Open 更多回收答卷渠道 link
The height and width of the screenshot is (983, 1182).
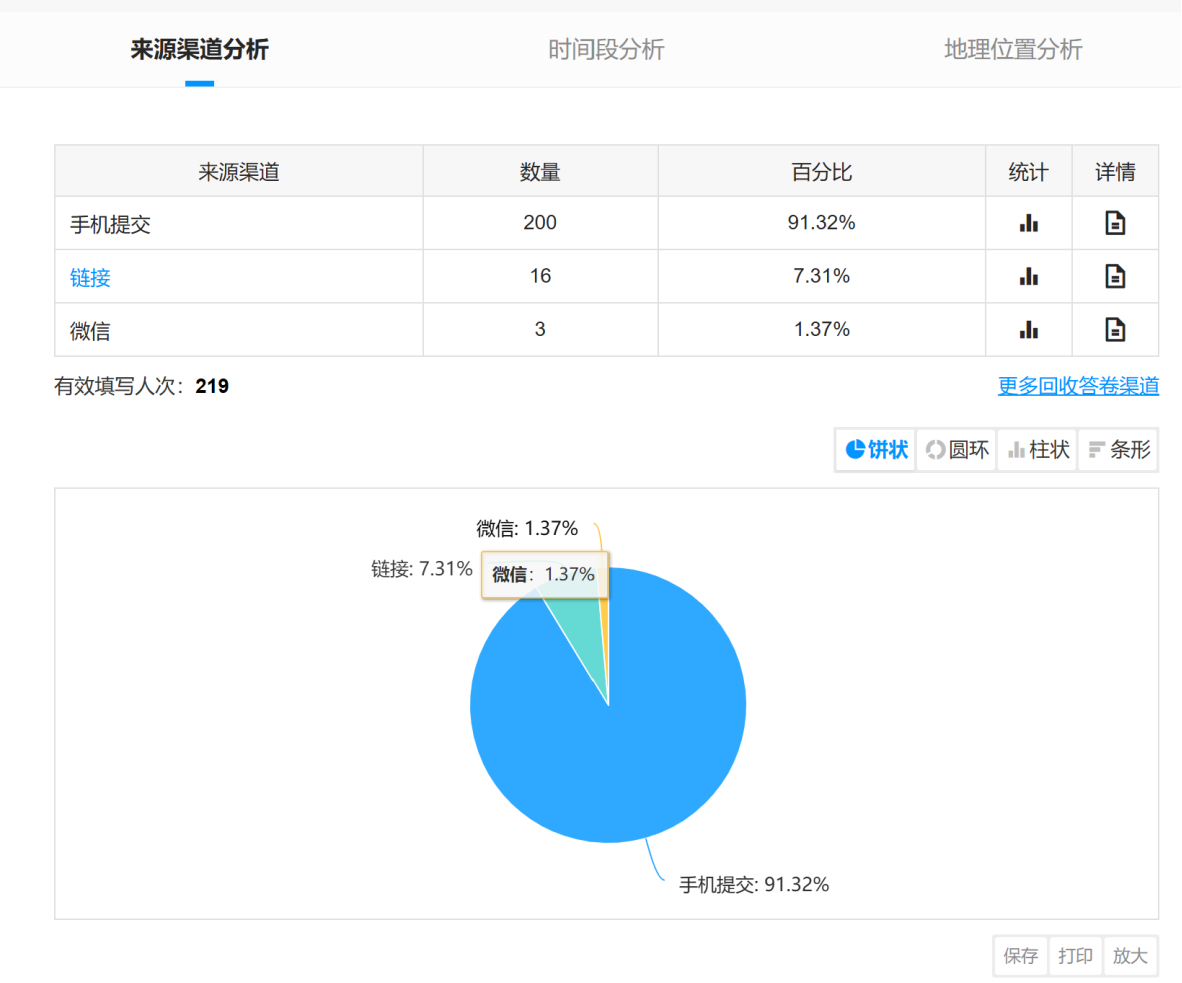[x=1078, y=386]
